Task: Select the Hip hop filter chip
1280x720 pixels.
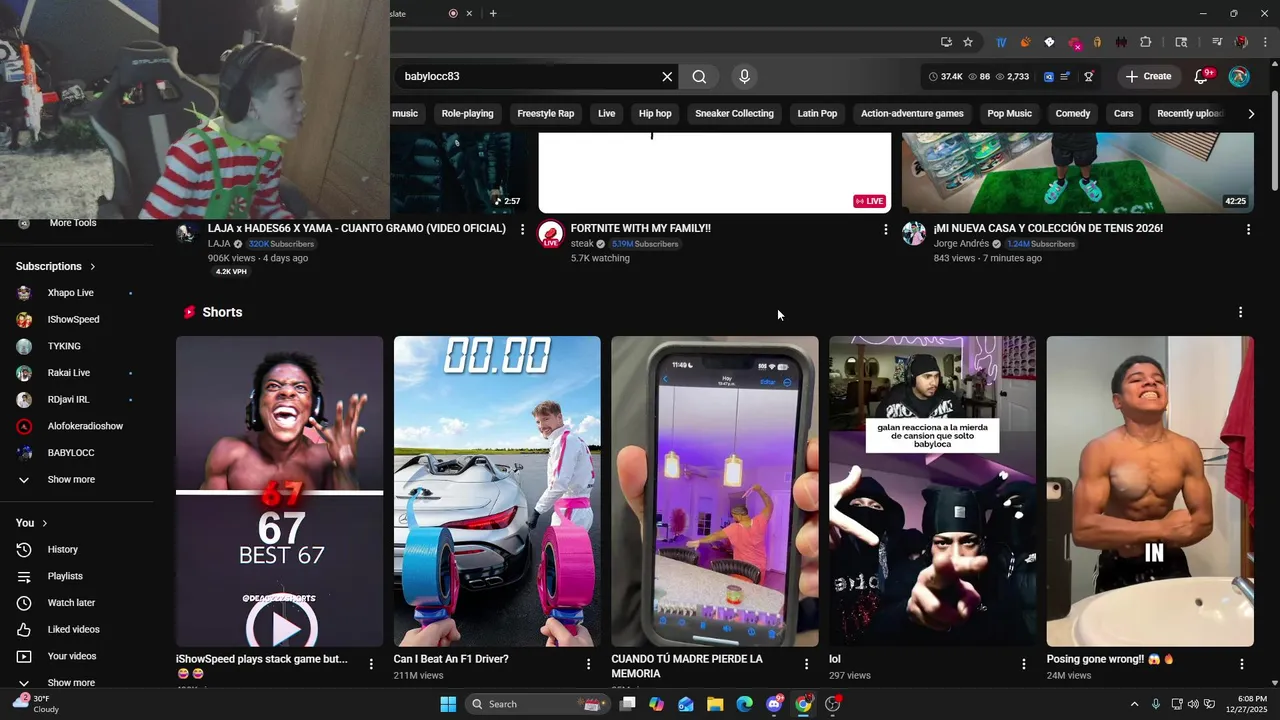Action: click(655, 114)
